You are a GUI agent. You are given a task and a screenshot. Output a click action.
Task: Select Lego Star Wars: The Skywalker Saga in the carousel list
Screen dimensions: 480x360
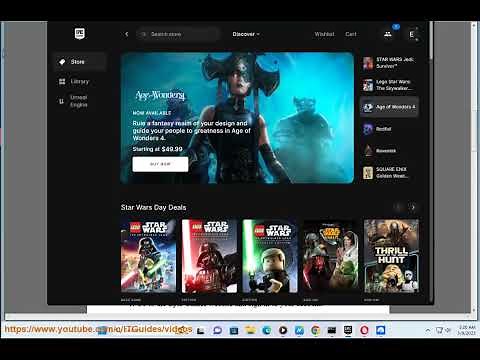(x=389, y=85)
